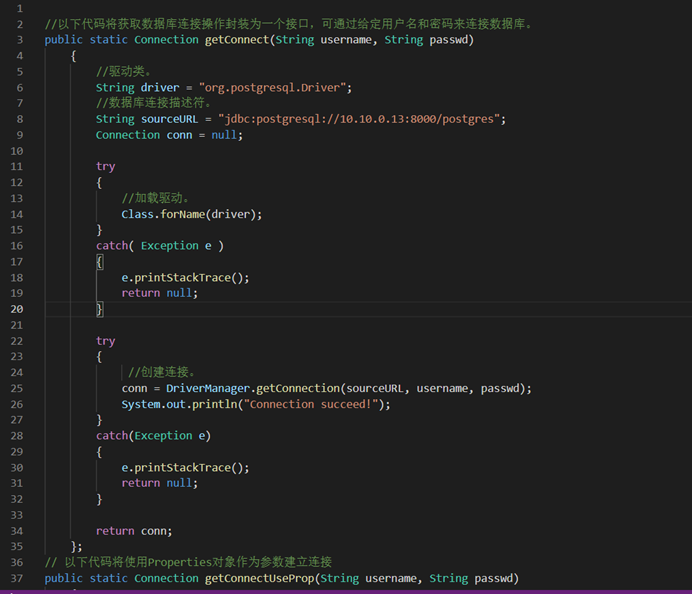
Task: Click the DriverManager class name
Action: [208, 388]
